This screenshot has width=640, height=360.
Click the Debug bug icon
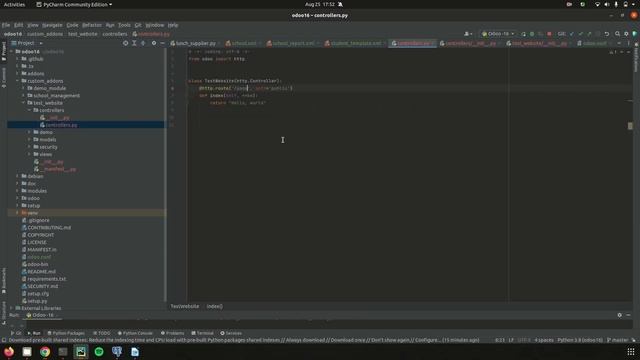(532, 34)
